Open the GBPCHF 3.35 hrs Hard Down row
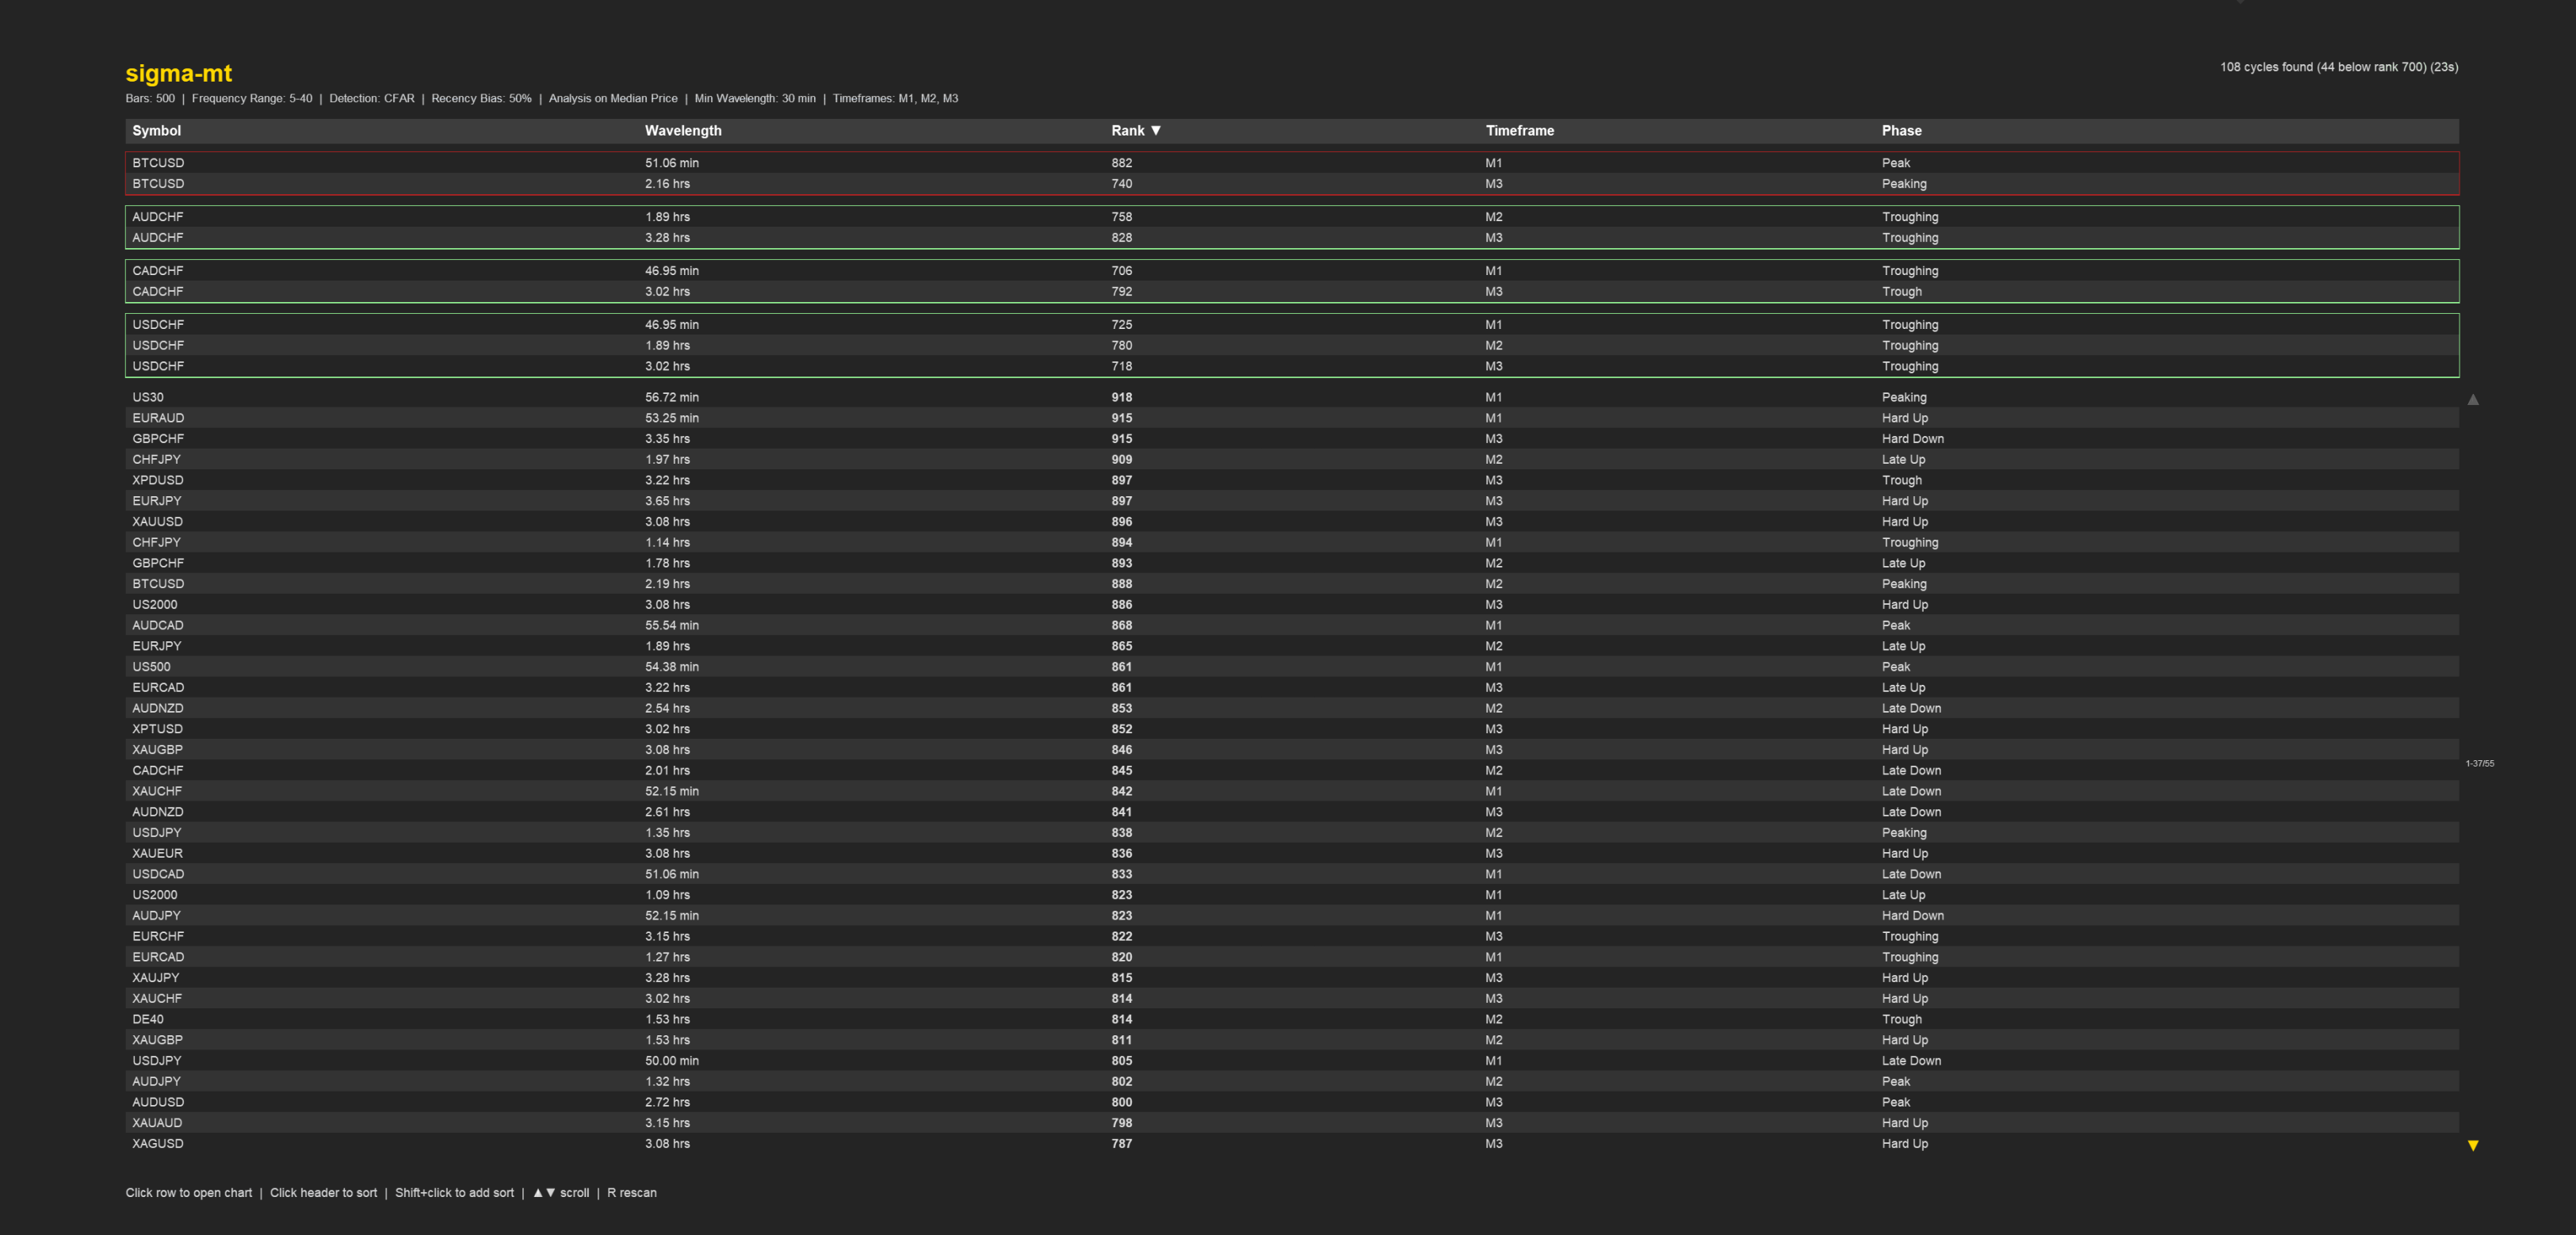Image resolution: width=2576 pixels, height=1235 pixels. [x=667, y=439]
